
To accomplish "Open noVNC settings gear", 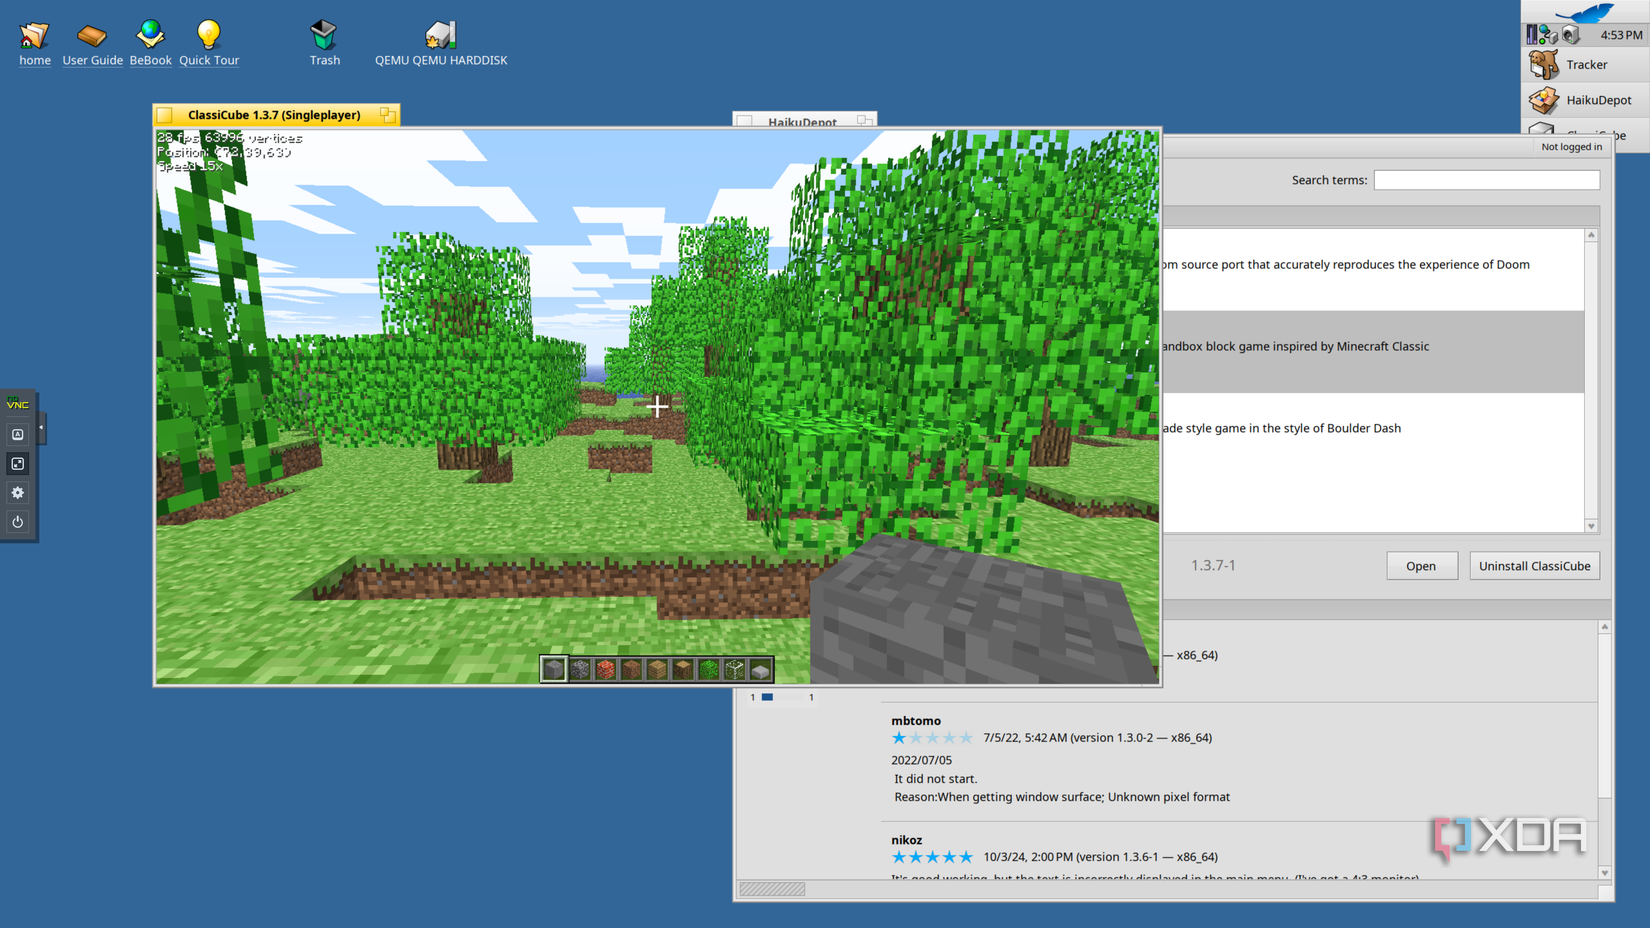I will pyautogui.click(x=18, y=492).
